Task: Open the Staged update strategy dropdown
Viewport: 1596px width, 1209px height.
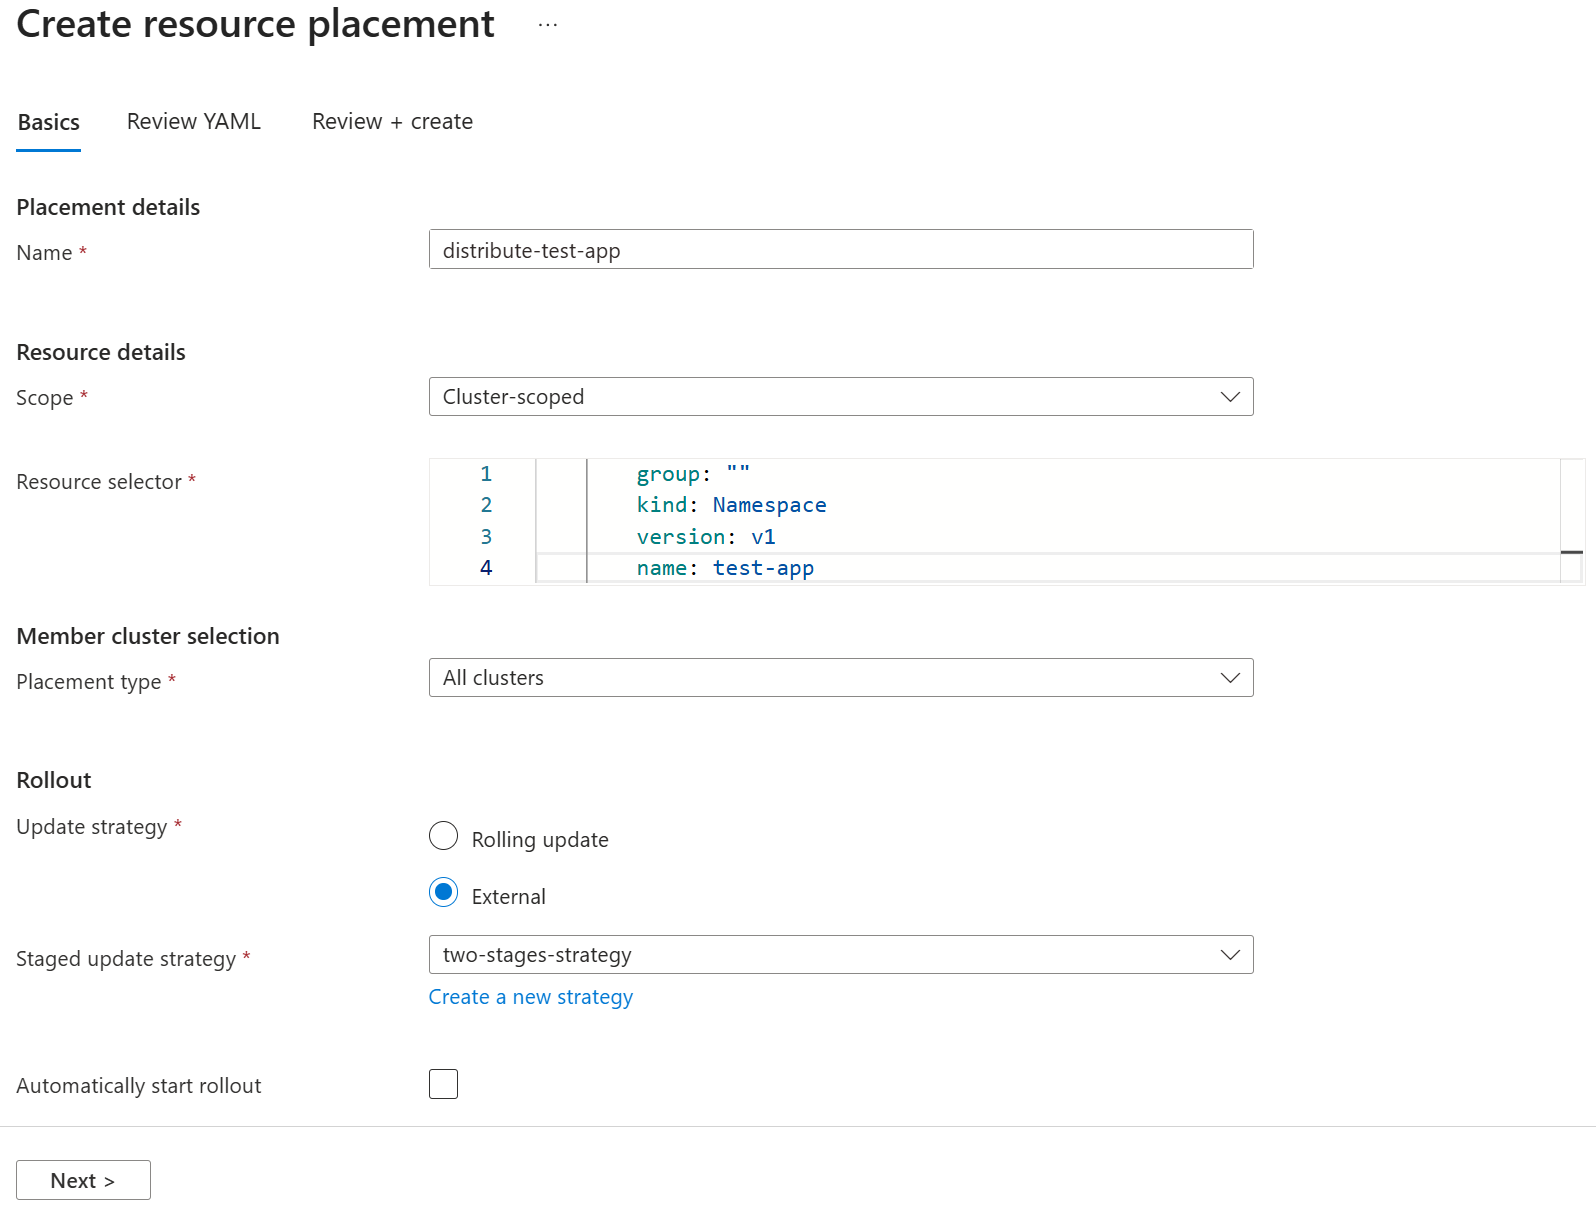Action: point(841,955)
